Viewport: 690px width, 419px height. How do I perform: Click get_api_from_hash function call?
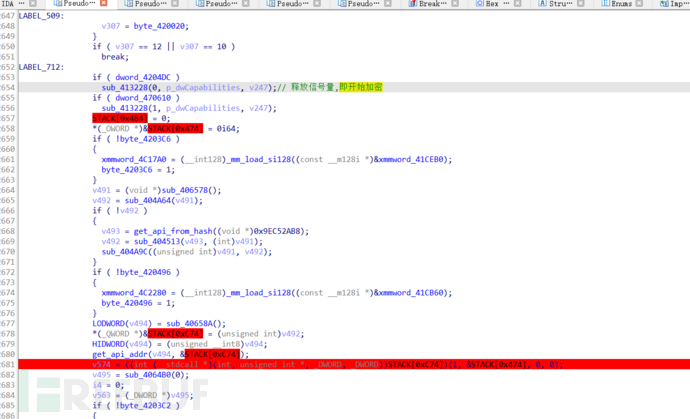(x=166, y=230)
